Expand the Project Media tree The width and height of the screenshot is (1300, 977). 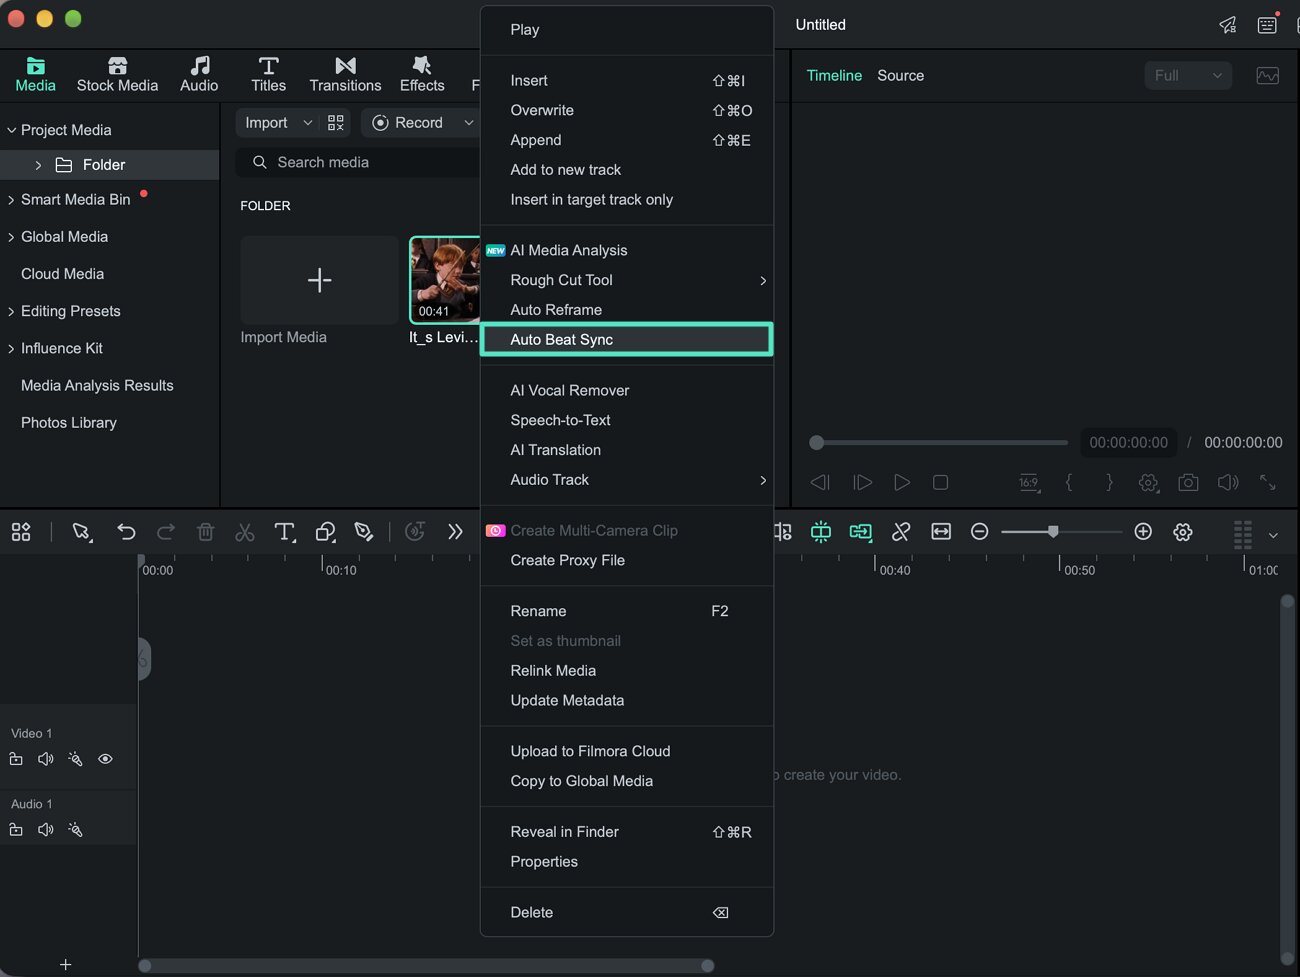[x=11, y=130]
